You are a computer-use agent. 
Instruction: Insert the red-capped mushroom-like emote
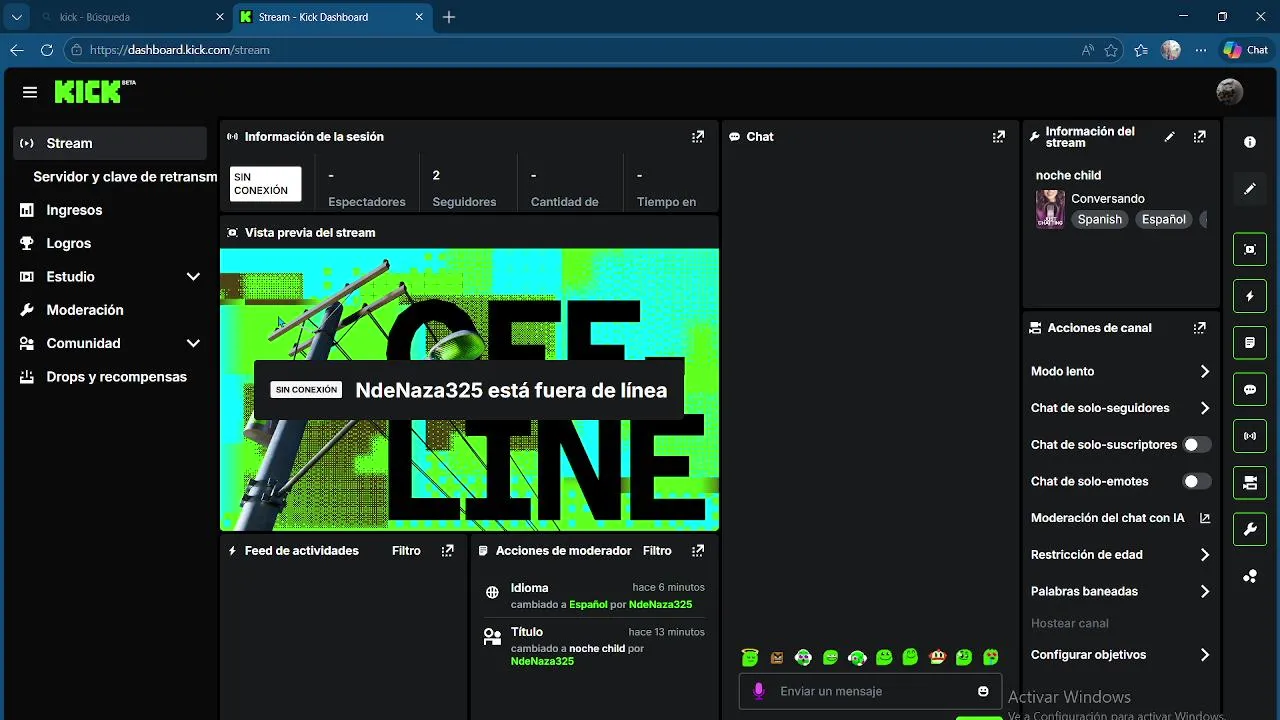pos(938,657)
